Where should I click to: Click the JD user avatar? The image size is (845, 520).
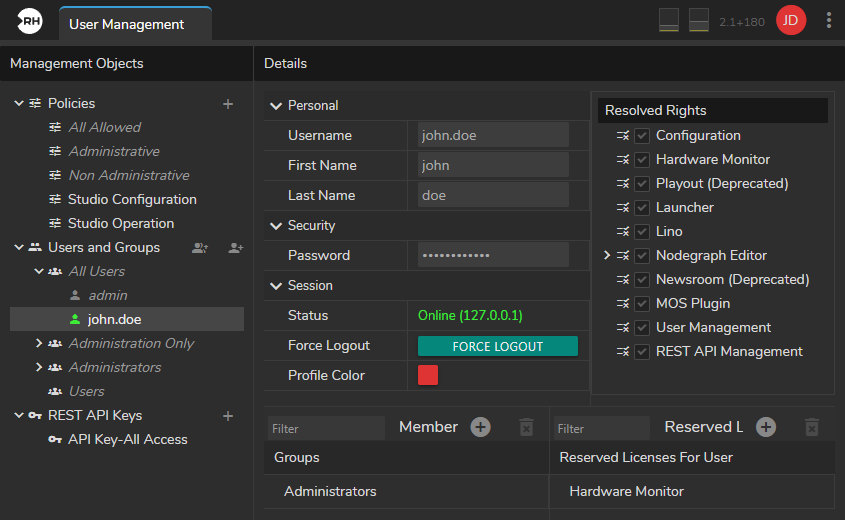click(x=791, y=20)
